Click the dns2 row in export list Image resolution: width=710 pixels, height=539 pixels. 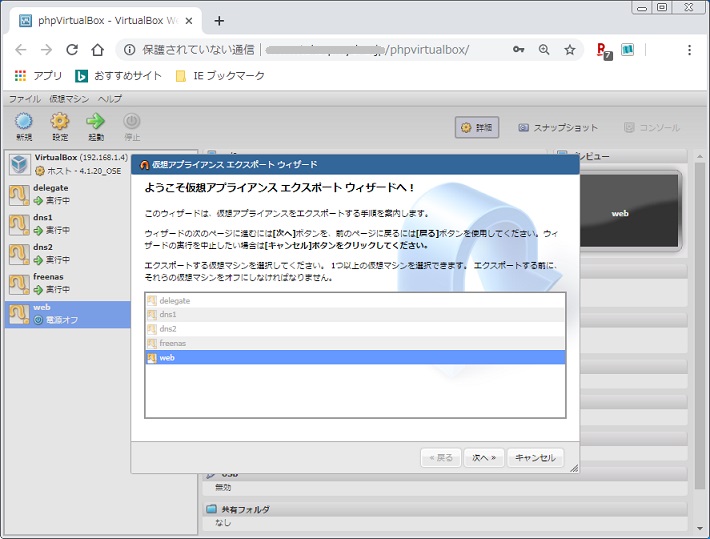[x=355, y=329]
